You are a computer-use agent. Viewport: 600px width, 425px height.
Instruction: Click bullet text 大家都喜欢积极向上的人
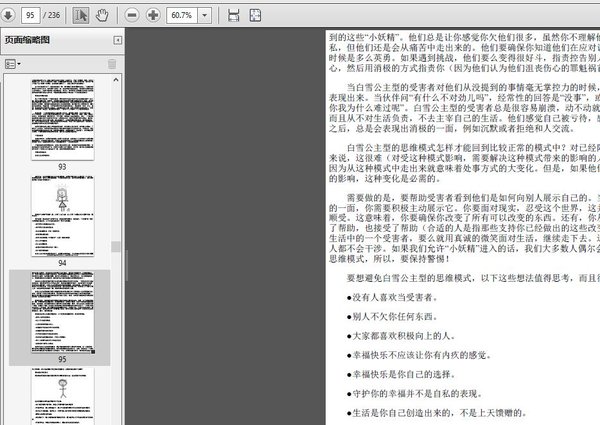[x=401, y=336]
